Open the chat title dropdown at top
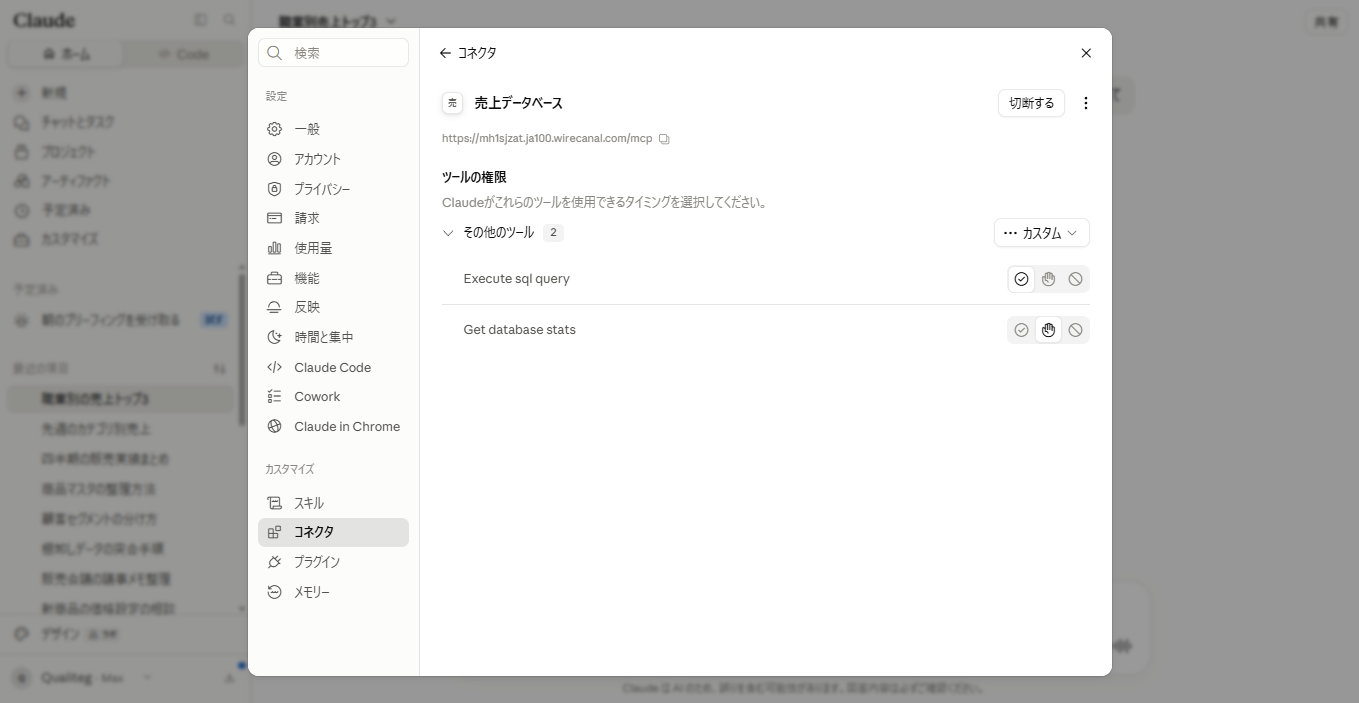This screenshot has width=1359, height=703. pyautogui.click(x=338, y=21)
